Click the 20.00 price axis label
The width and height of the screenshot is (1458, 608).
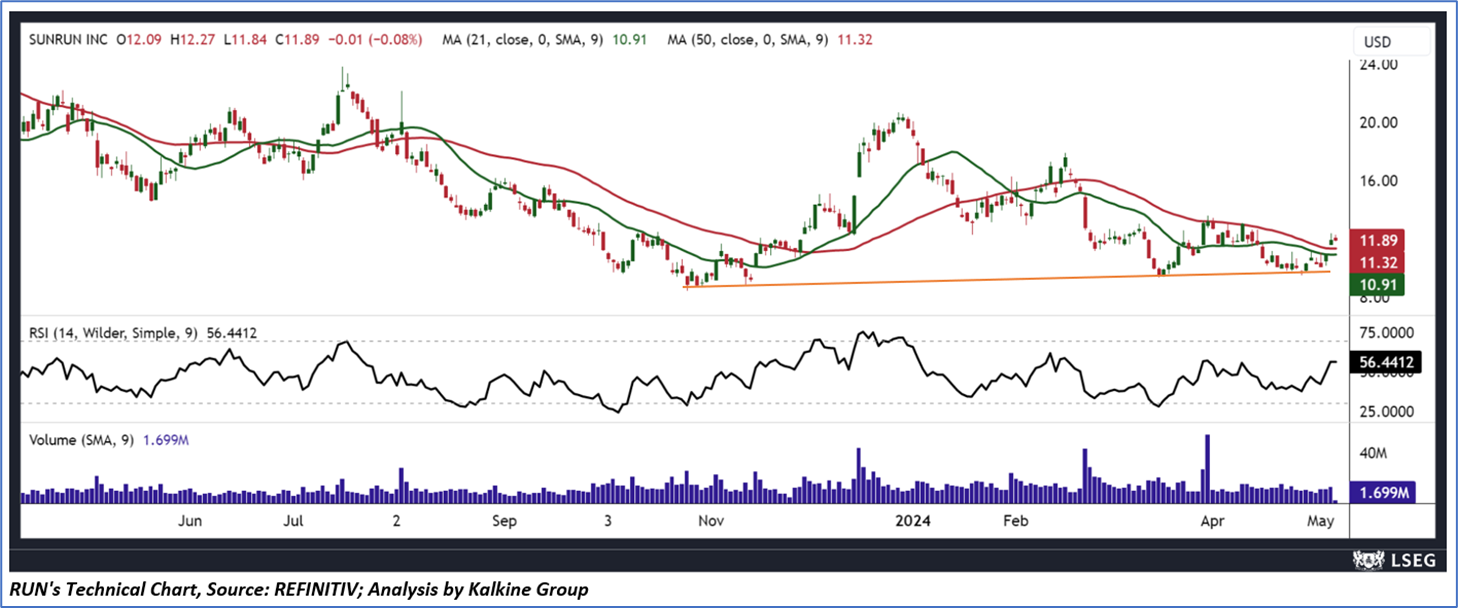tap(1378, 123)
